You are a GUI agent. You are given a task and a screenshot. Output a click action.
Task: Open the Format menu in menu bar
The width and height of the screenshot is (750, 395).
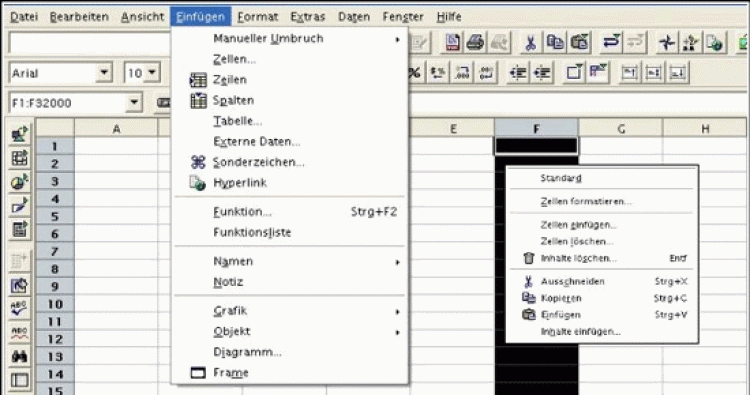pyautogui.click(x=257, y=17)
